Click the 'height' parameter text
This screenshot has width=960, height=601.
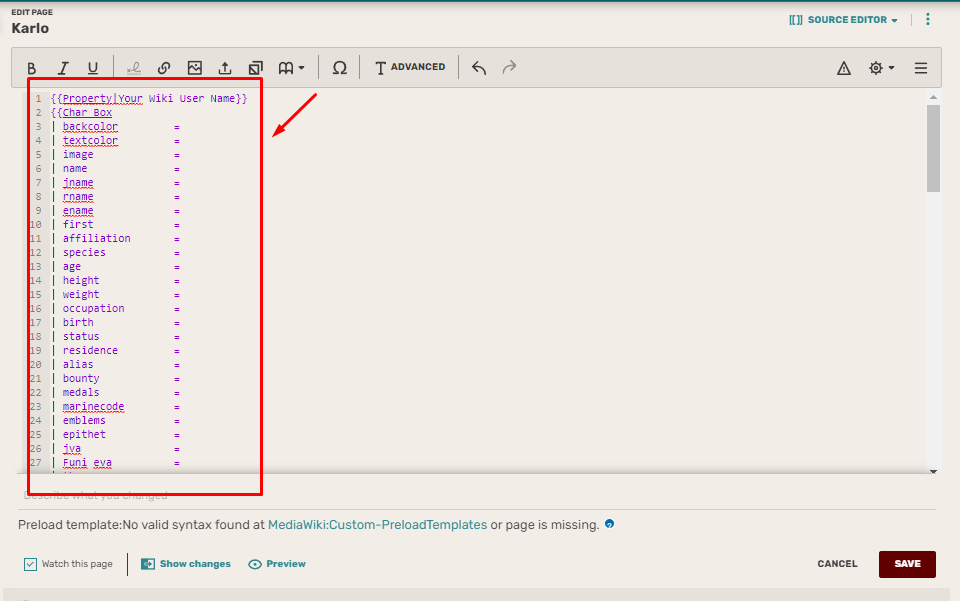[x=81, y=280]
